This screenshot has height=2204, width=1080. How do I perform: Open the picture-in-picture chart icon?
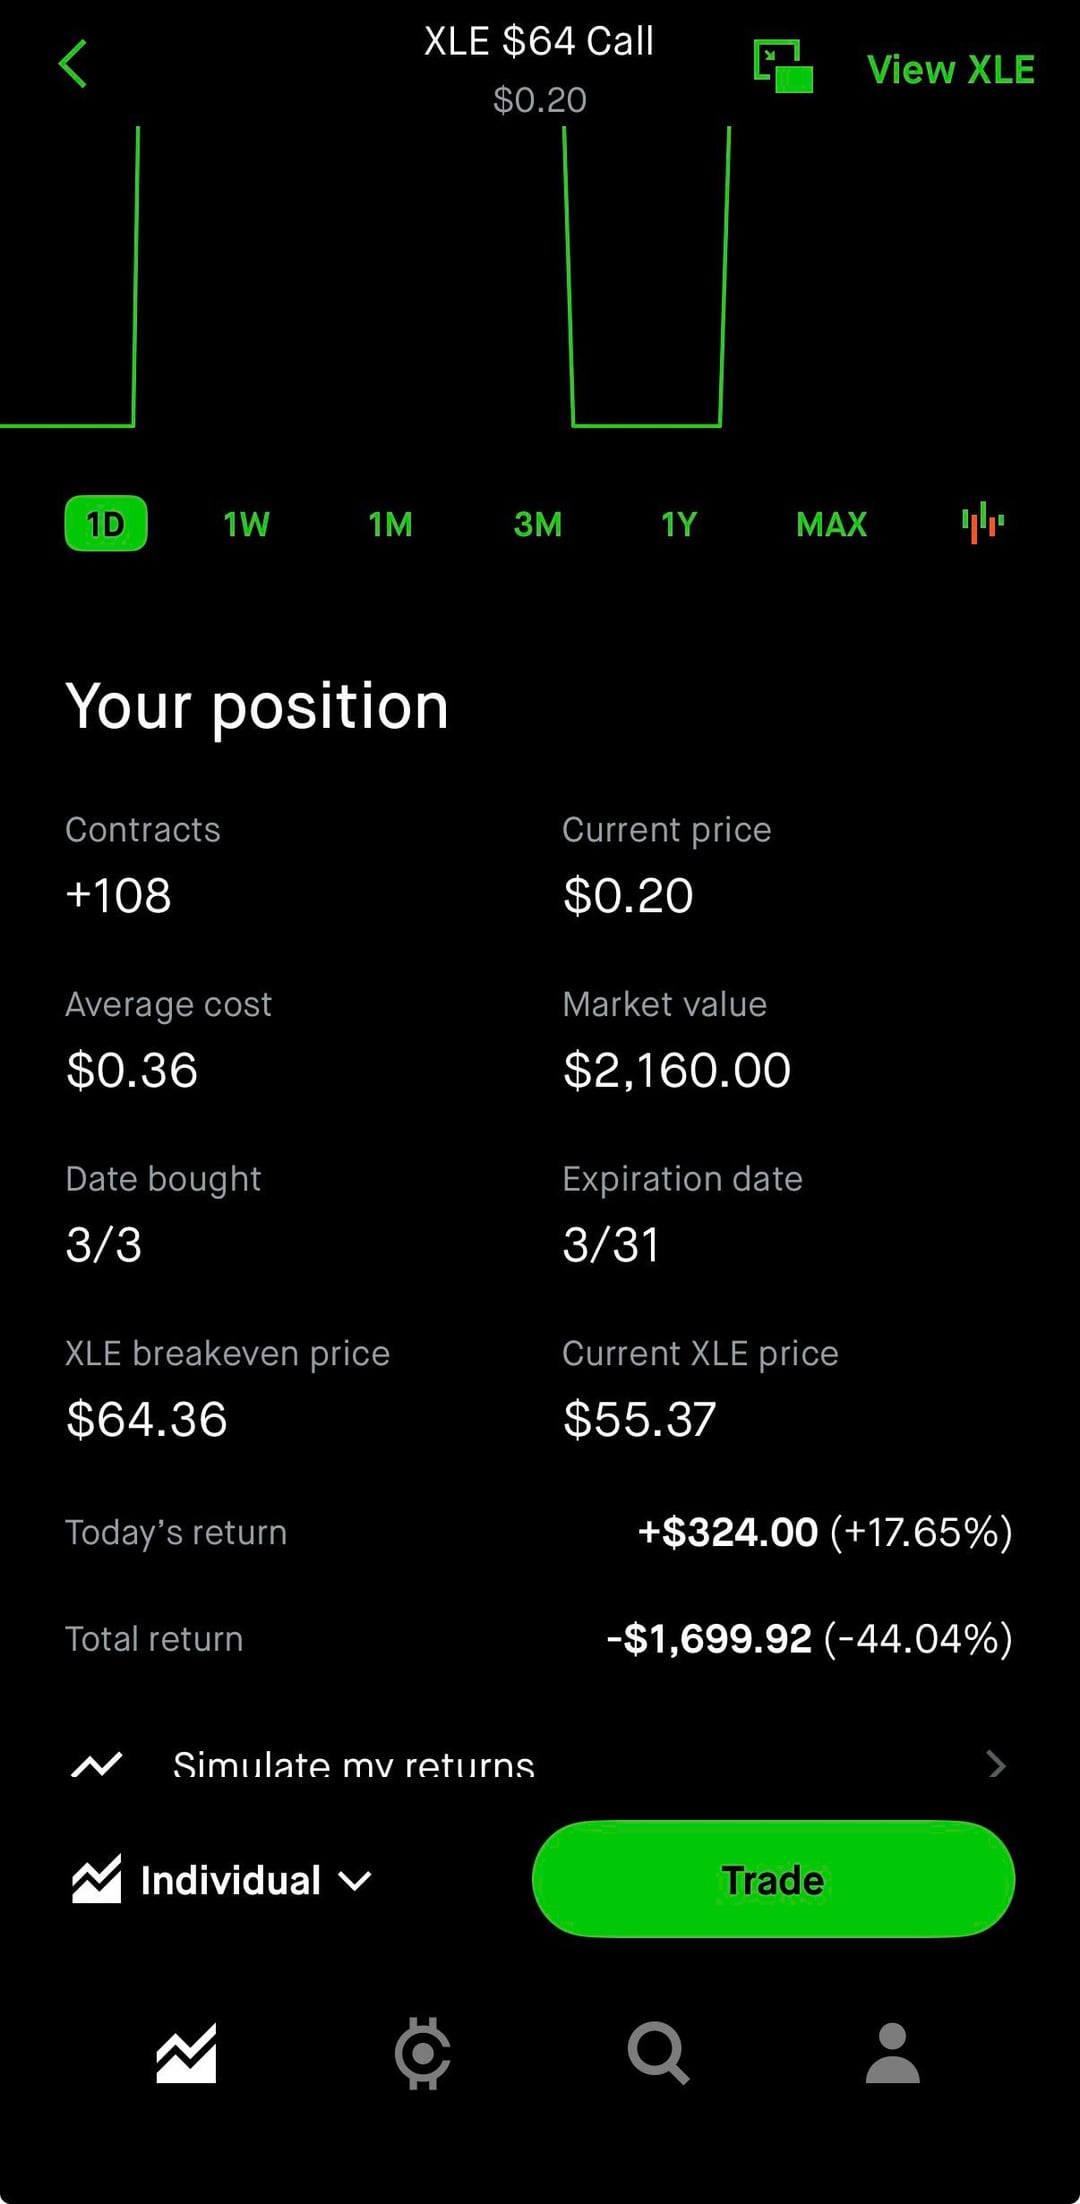click(782, 67)
